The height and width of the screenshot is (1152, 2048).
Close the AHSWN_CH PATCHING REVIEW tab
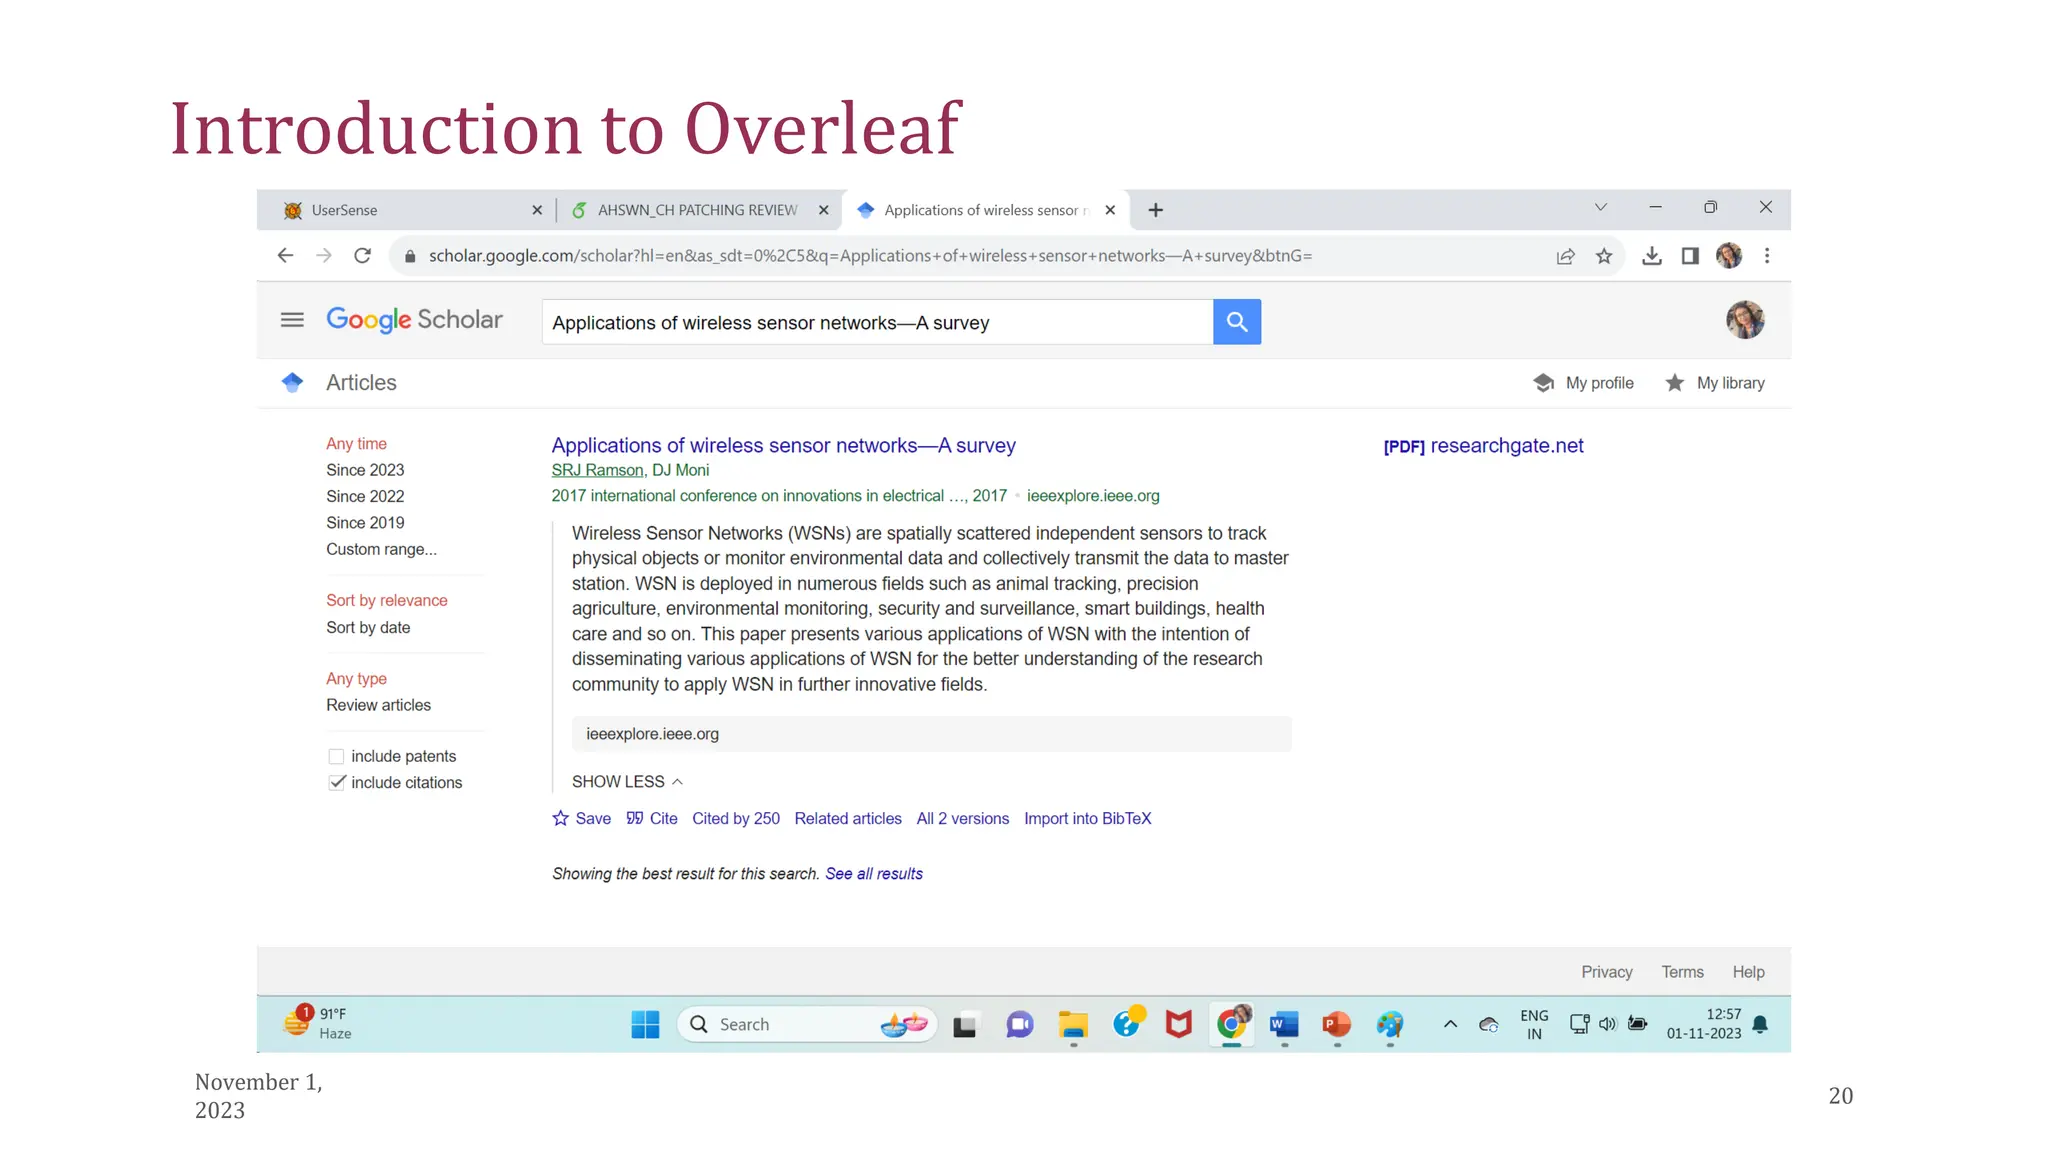point(824,210)
